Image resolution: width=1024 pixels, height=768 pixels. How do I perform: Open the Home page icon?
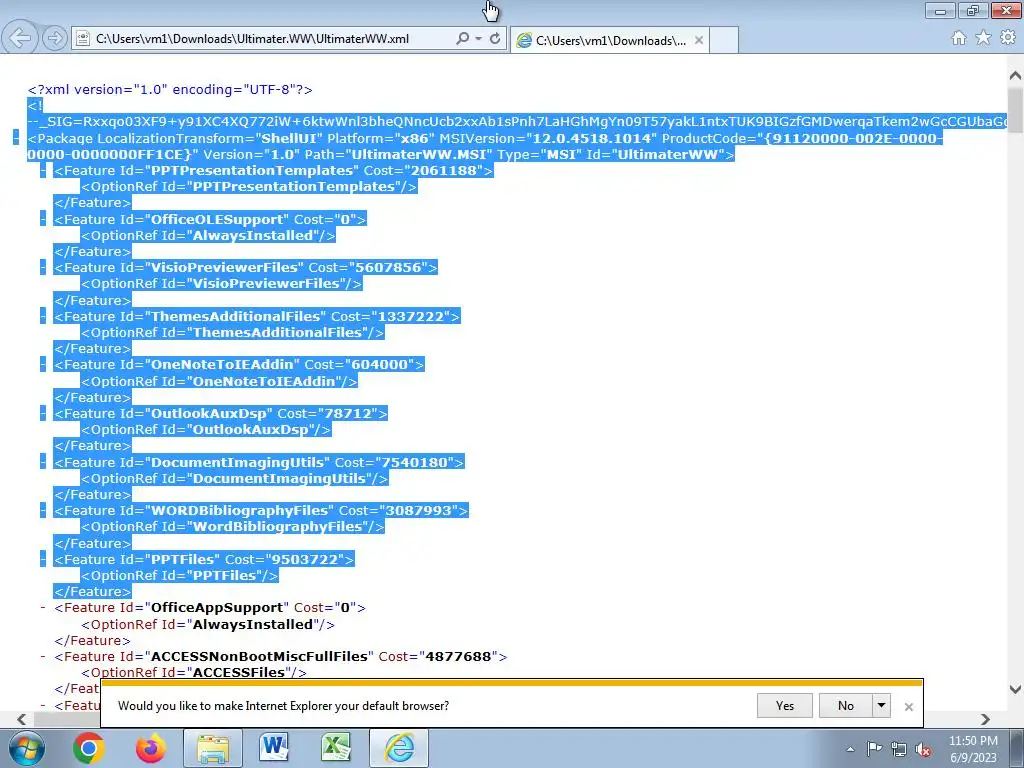point(959,38)
